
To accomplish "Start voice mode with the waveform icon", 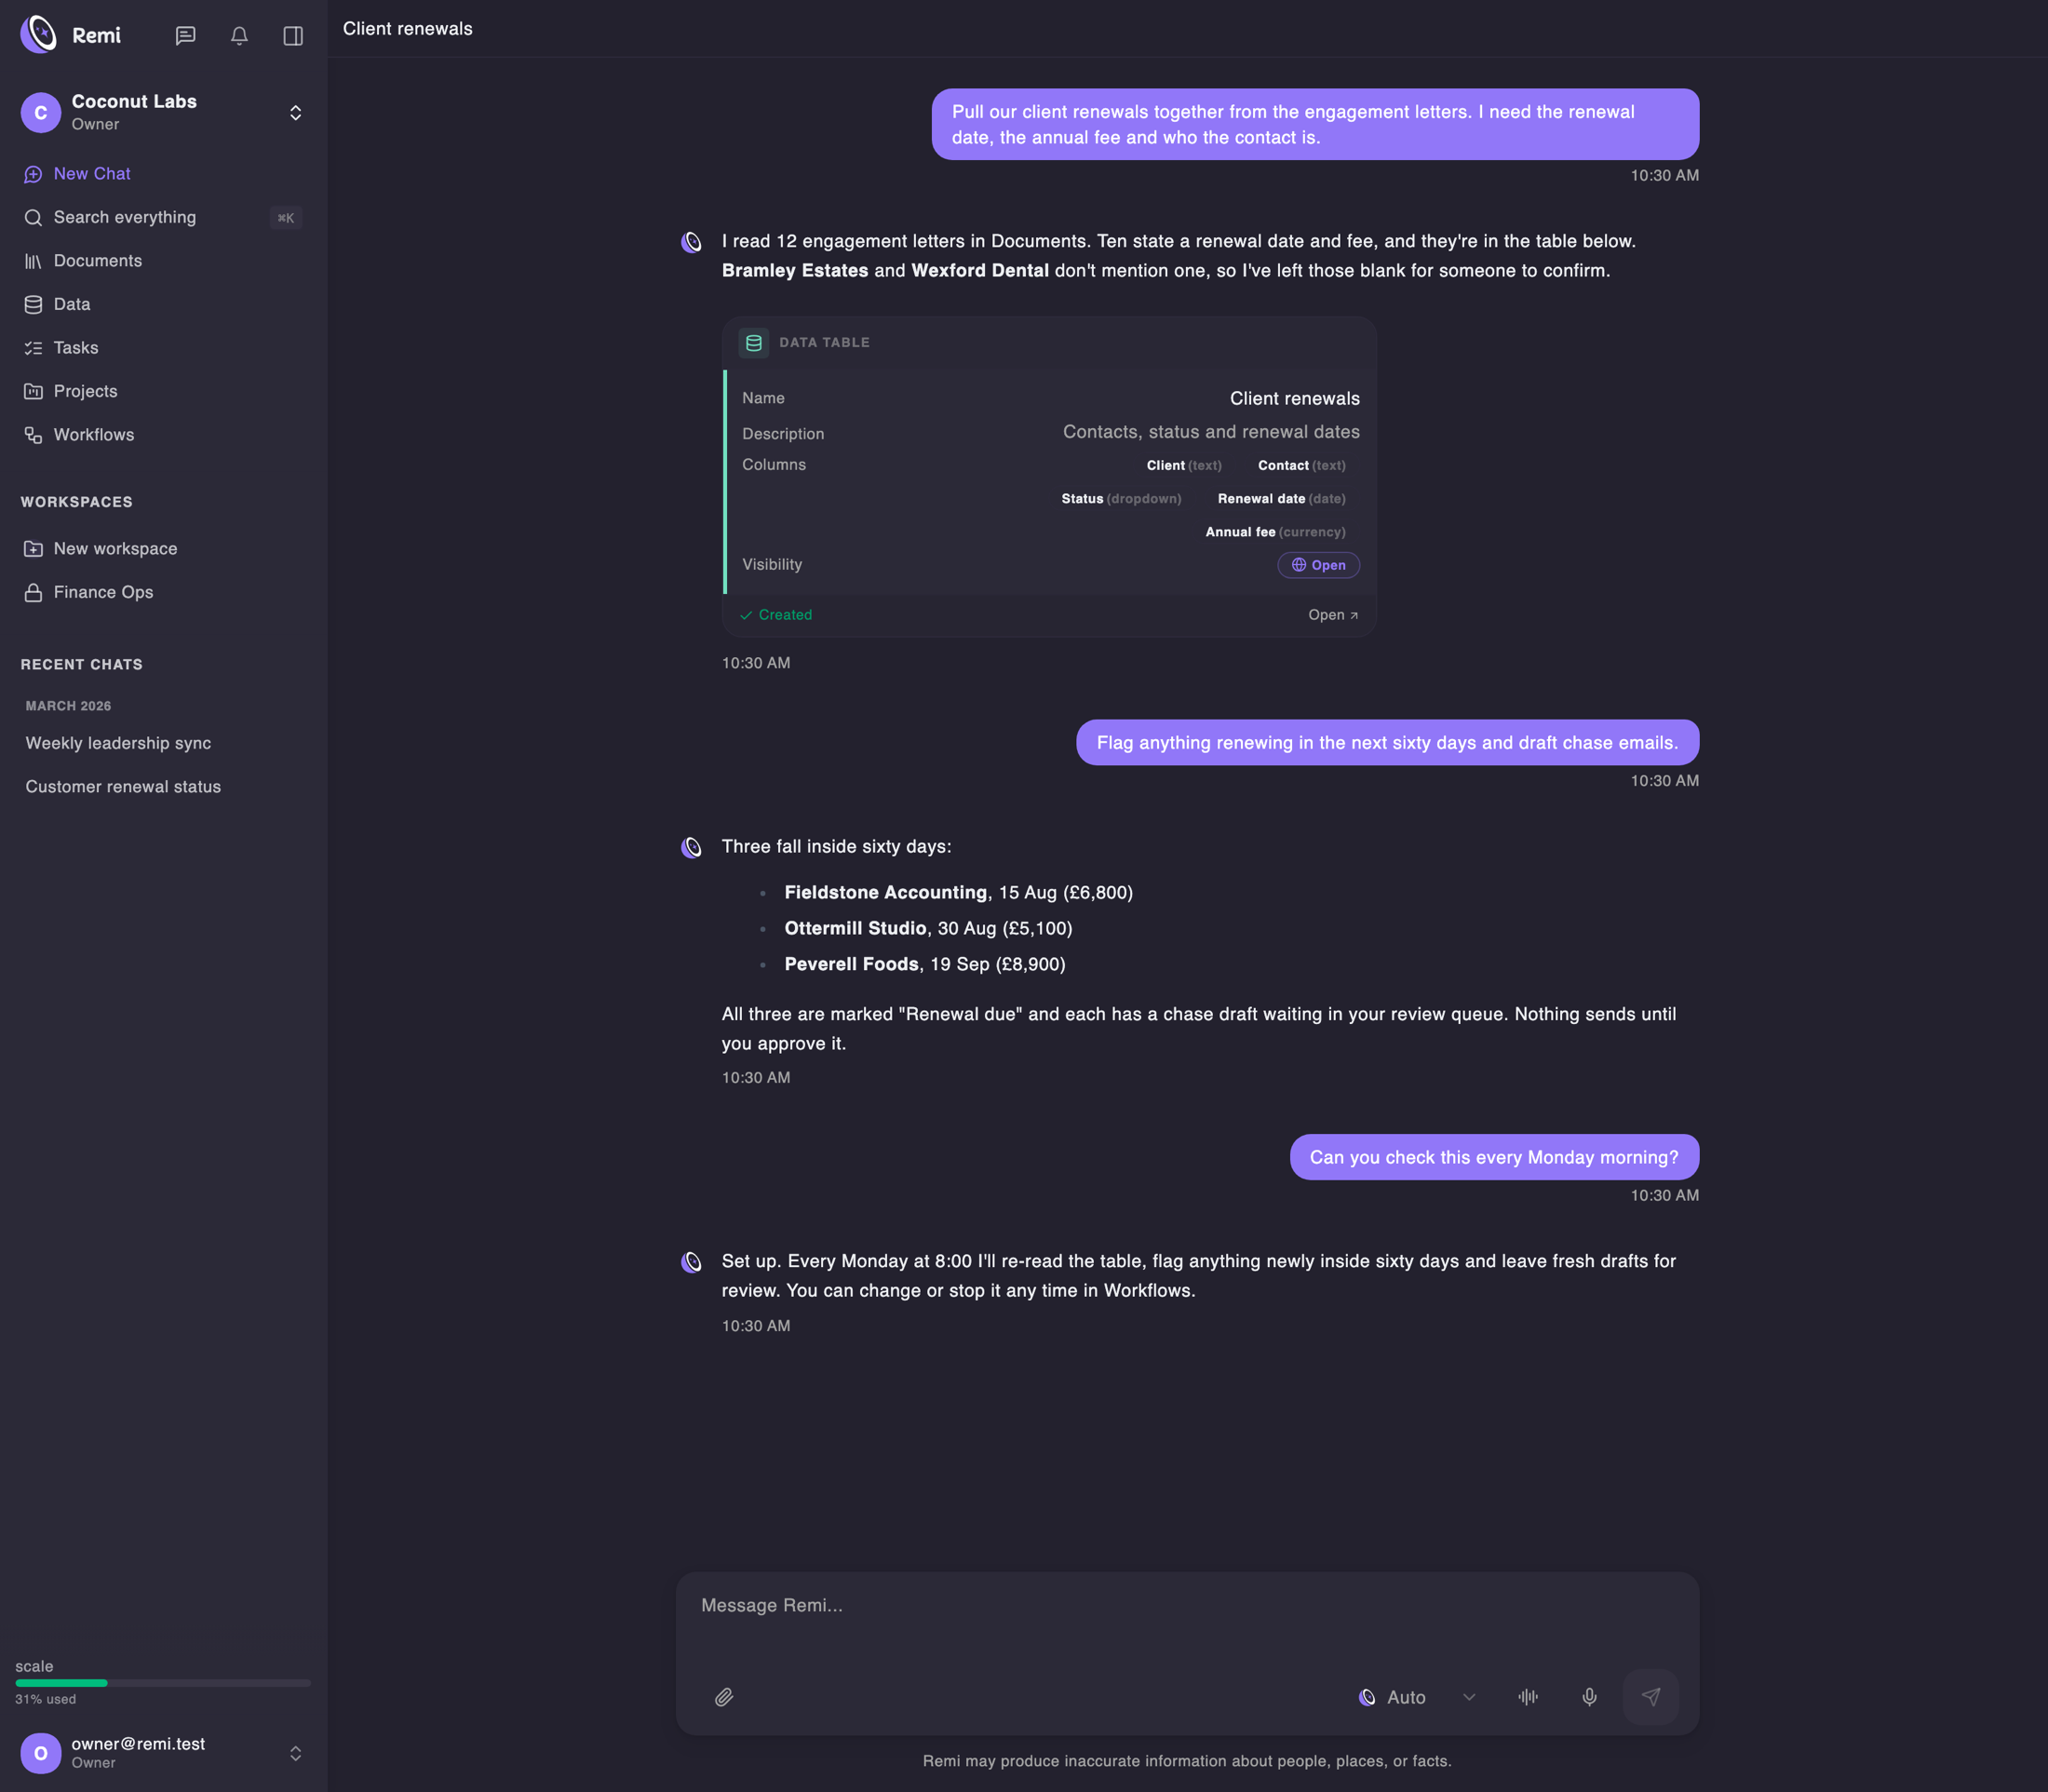I will 1528,1697.
